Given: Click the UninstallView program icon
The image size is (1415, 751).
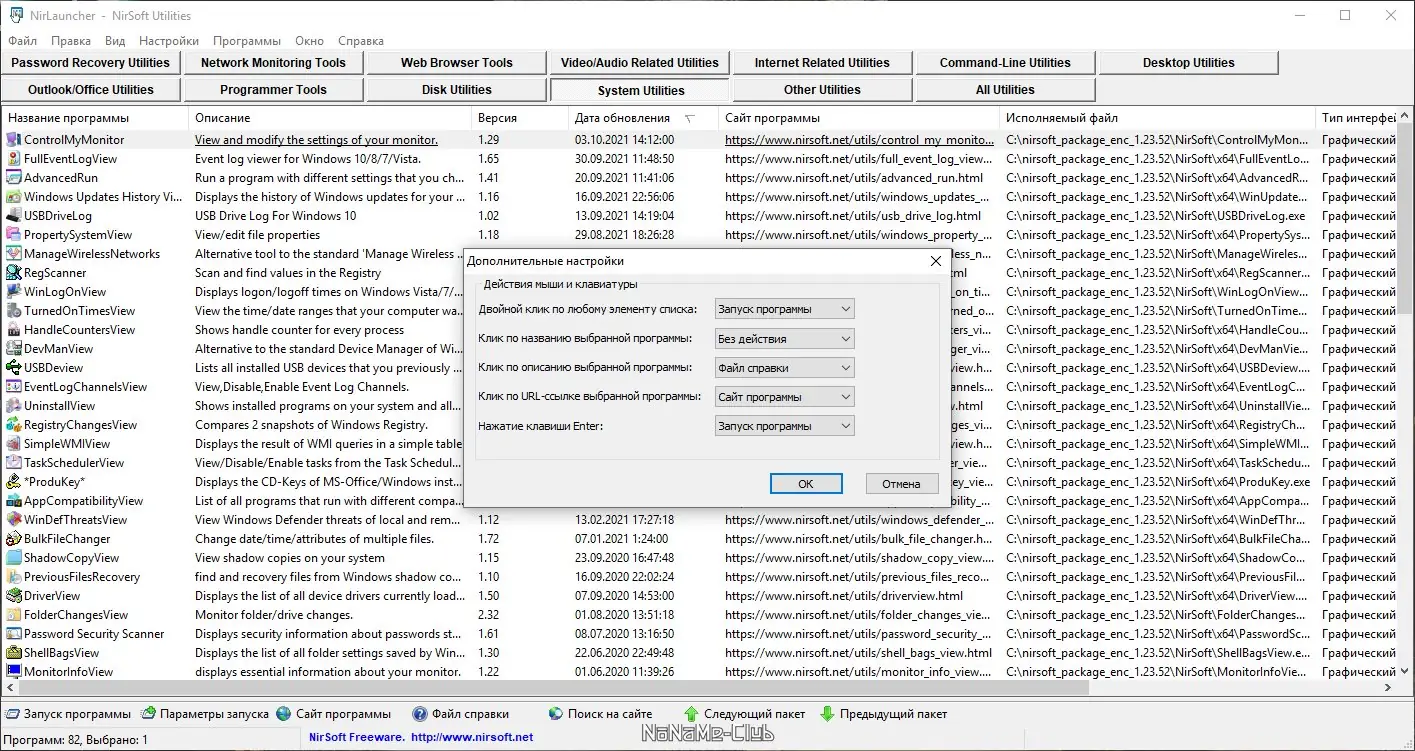Looking at the screenshot, I should 13,406.
